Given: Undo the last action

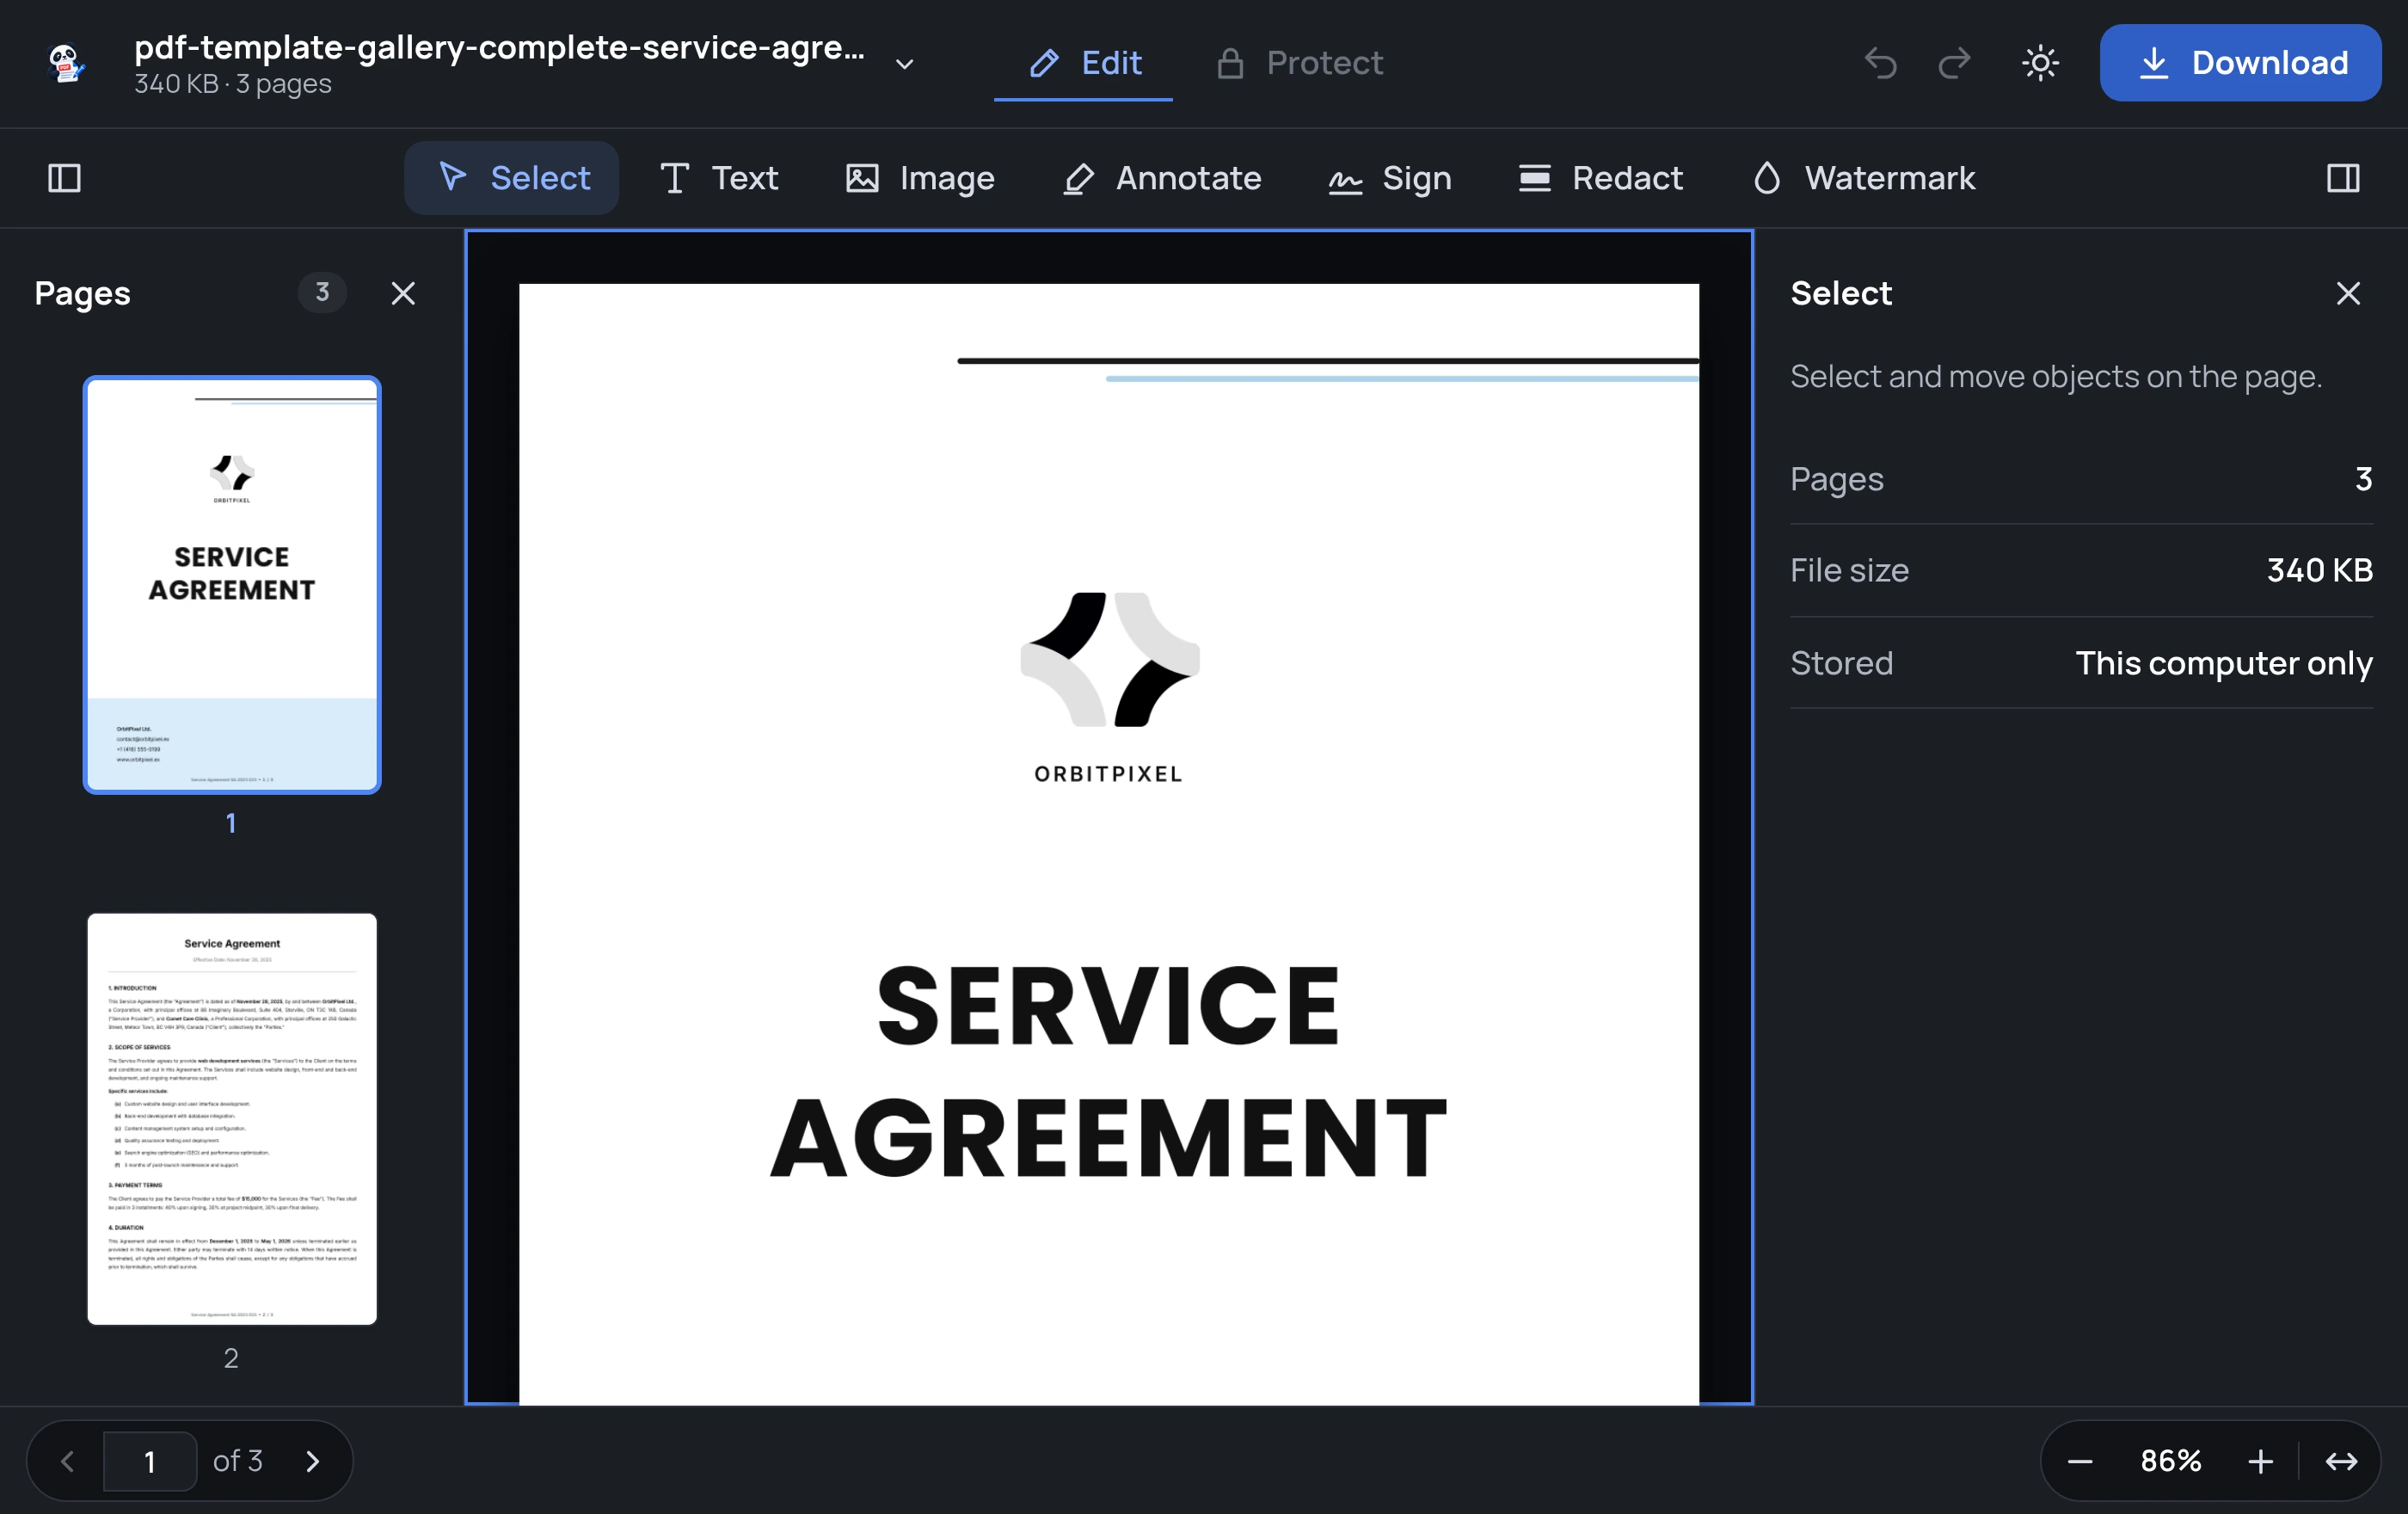Looking at the screenshot, I should [x=1881, y=63].
